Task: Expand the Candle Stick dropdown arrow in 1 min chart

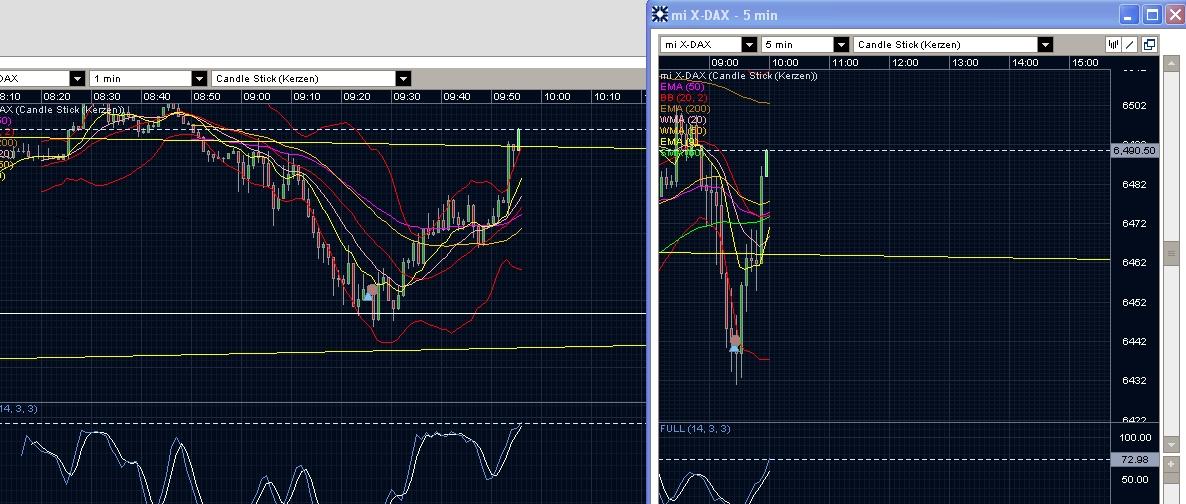Action: [404, 78]
